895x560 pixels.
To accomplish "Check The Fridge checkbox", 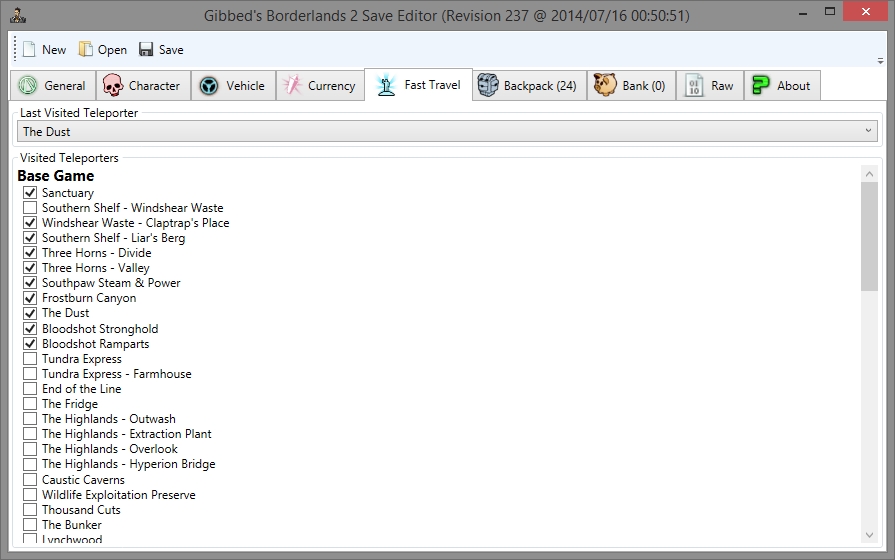I will (x=30, y=404).
